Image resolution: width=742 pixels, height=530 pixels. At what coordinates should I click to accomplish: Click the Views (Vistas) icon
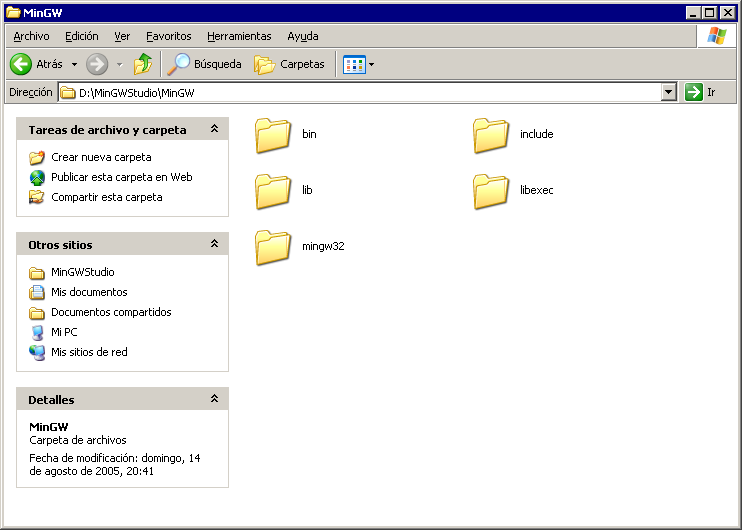pyautogui.click(x=354, y=64)
